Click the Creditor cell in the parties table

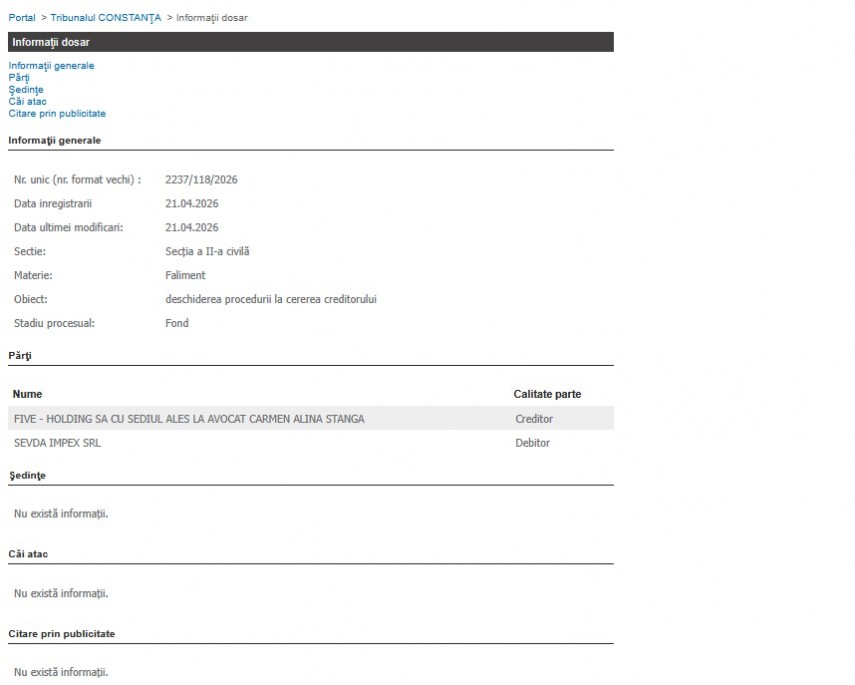(534, 419)
